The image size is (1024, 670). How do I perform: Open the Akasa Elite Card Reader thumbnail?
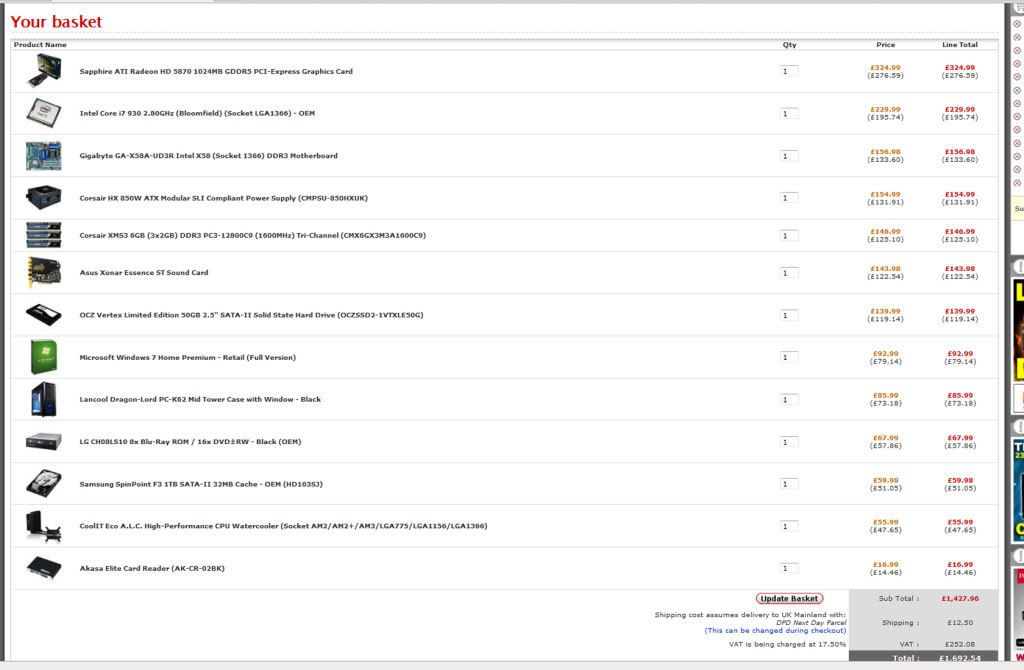[x=44, y=568]
